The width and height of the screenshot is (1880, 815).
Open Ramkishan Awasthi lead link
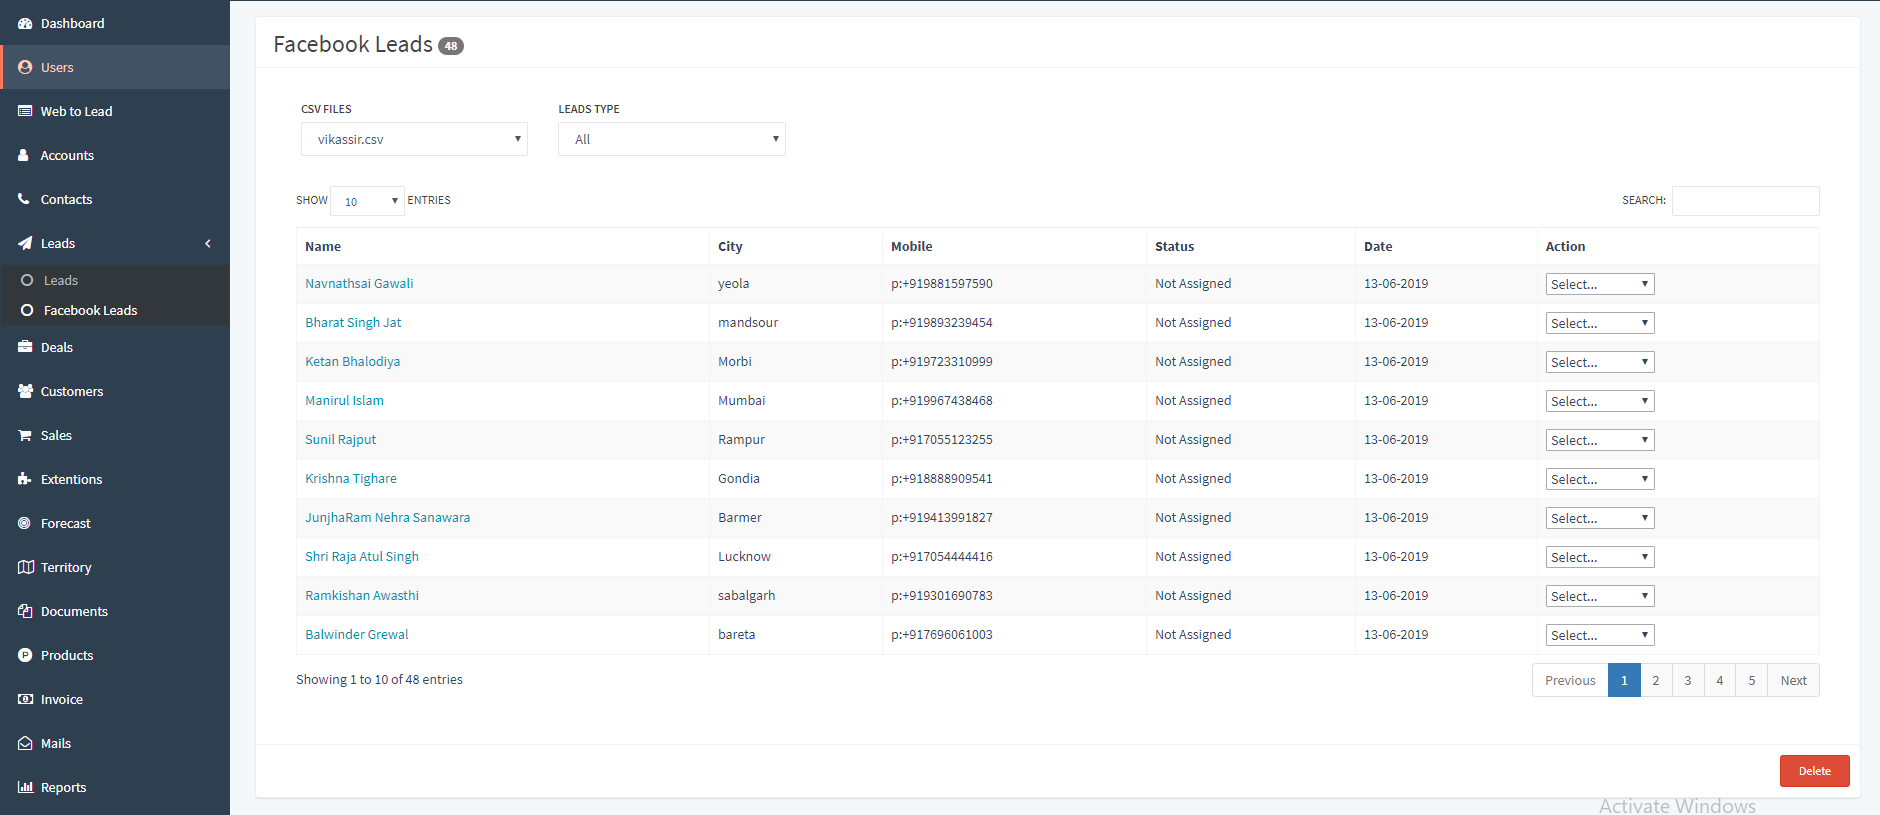point(362,595)
